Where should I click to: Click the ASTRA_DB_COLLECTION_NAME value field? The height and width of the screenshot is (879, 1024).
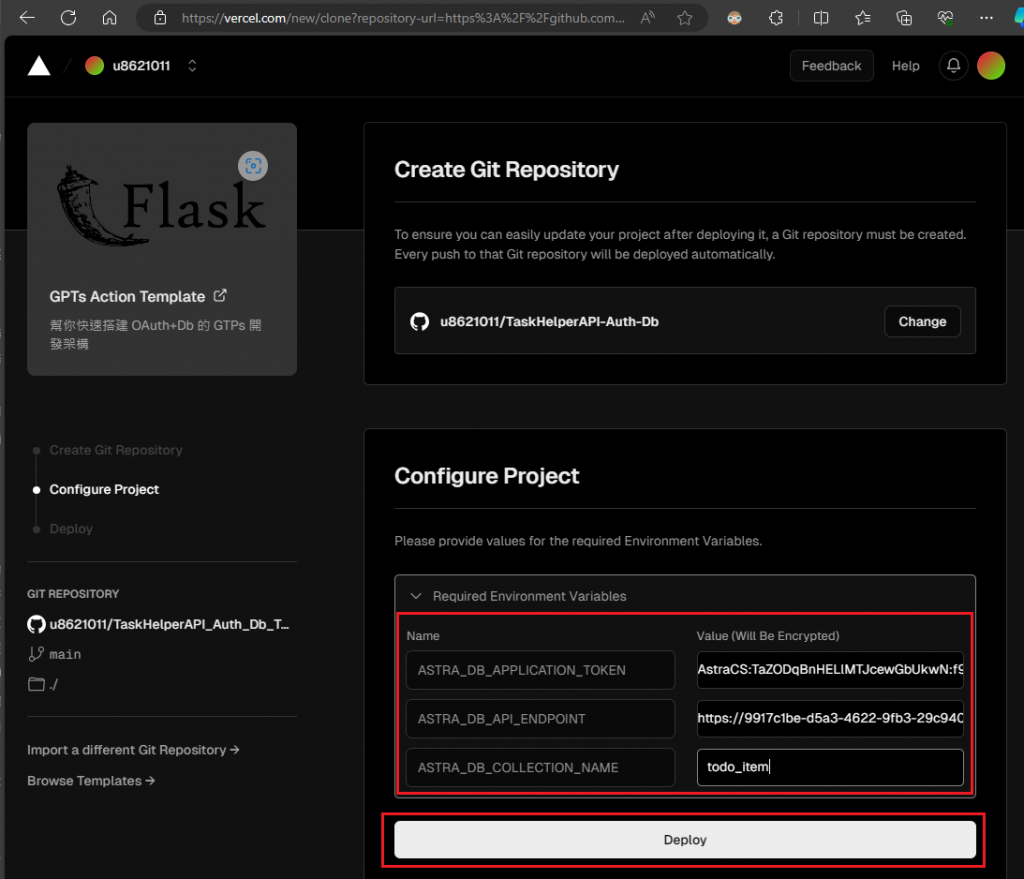[830, 768]
